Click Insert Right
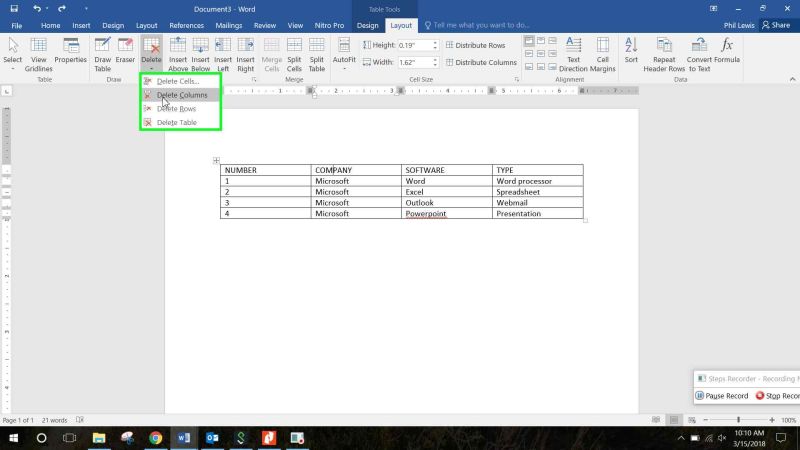This screenshot has width=800, height=450. pos(245,54)
